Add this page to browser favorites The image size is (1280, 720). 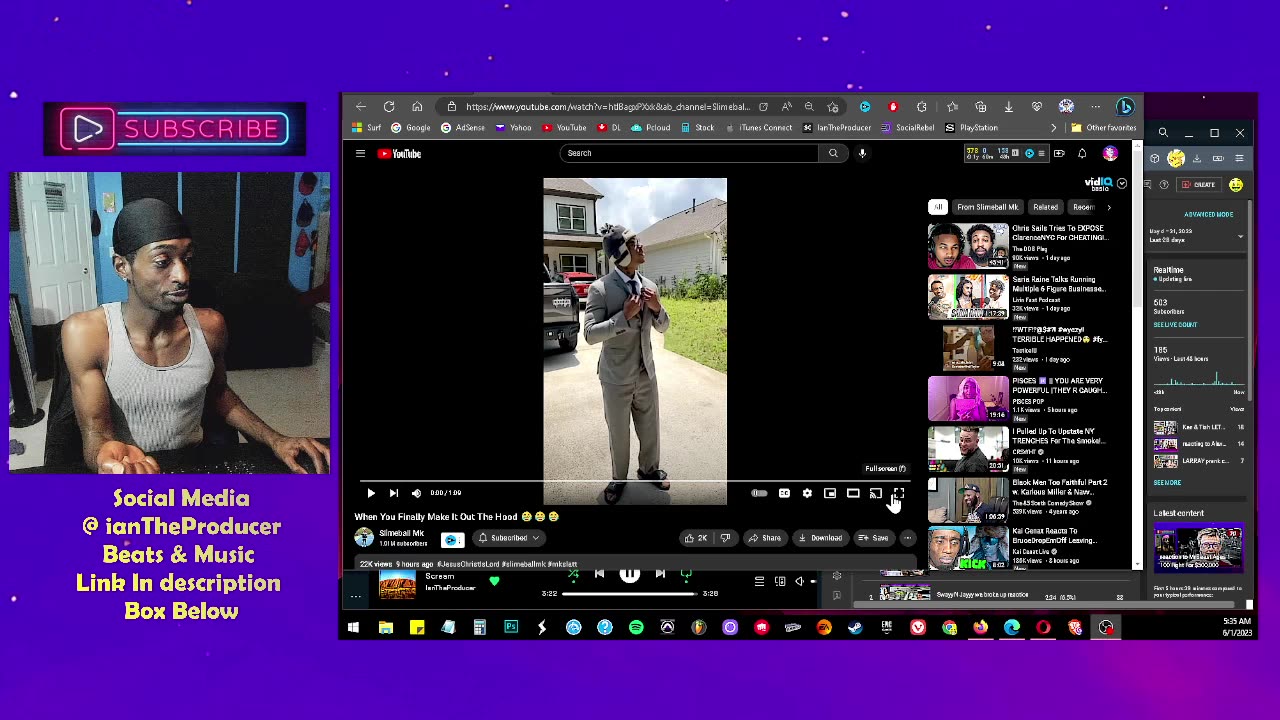point(833,107)
